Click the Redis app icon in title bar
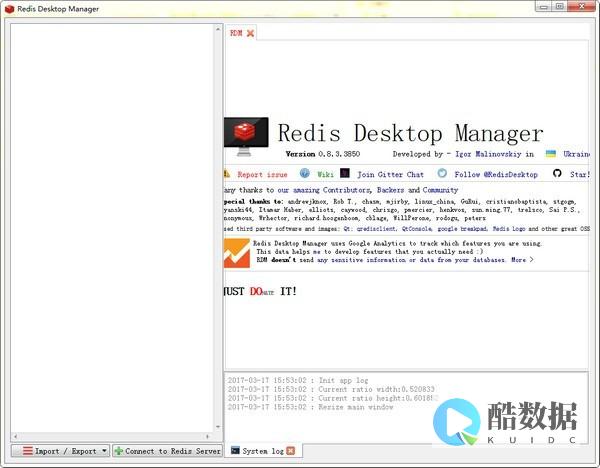The image size is (600, 468). tap(9, 9)
